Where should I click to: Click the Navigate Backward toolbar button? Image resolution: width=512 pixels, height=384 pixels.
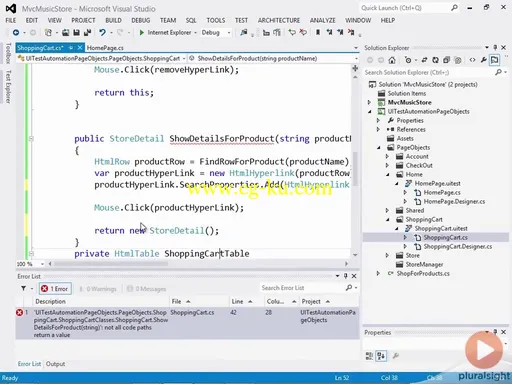16,32
